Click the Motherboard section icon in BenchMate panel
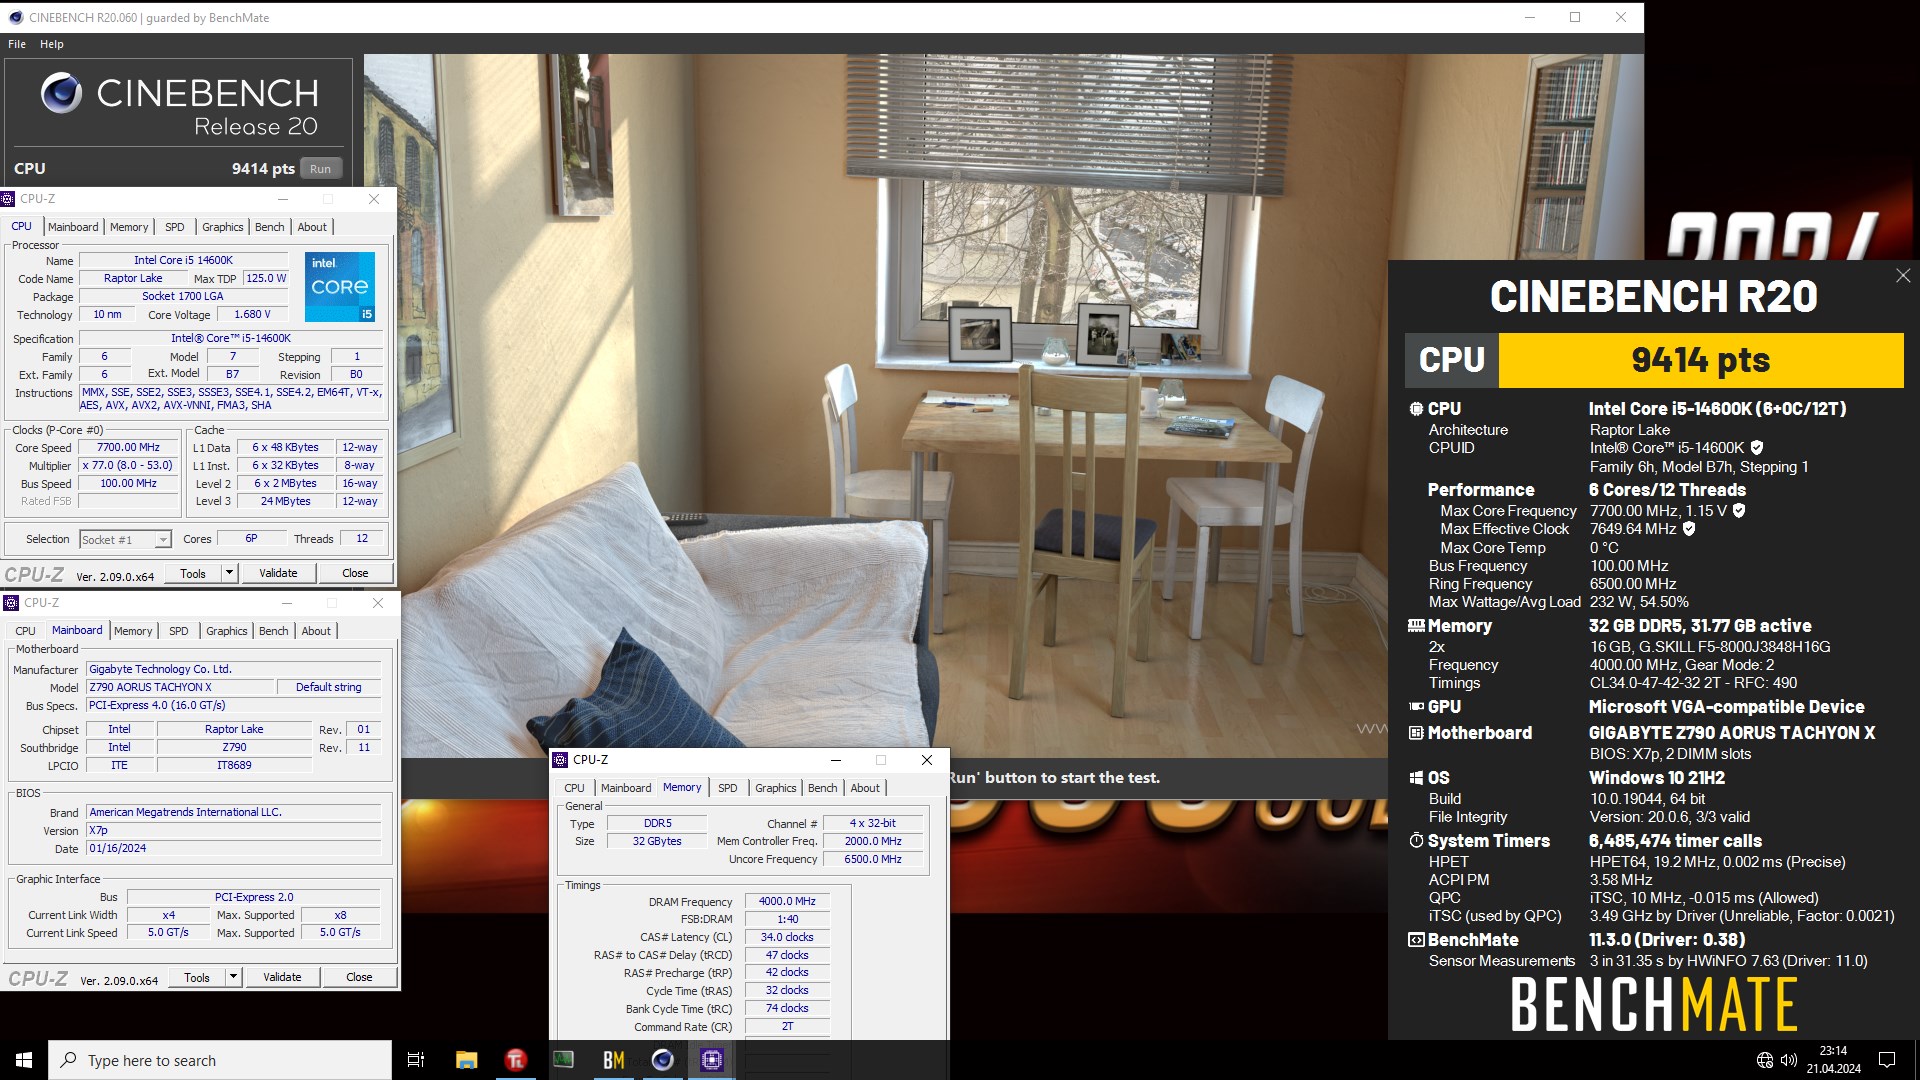The height and width of the screenshot is (1080, 1920). [x=1416, y=733]
